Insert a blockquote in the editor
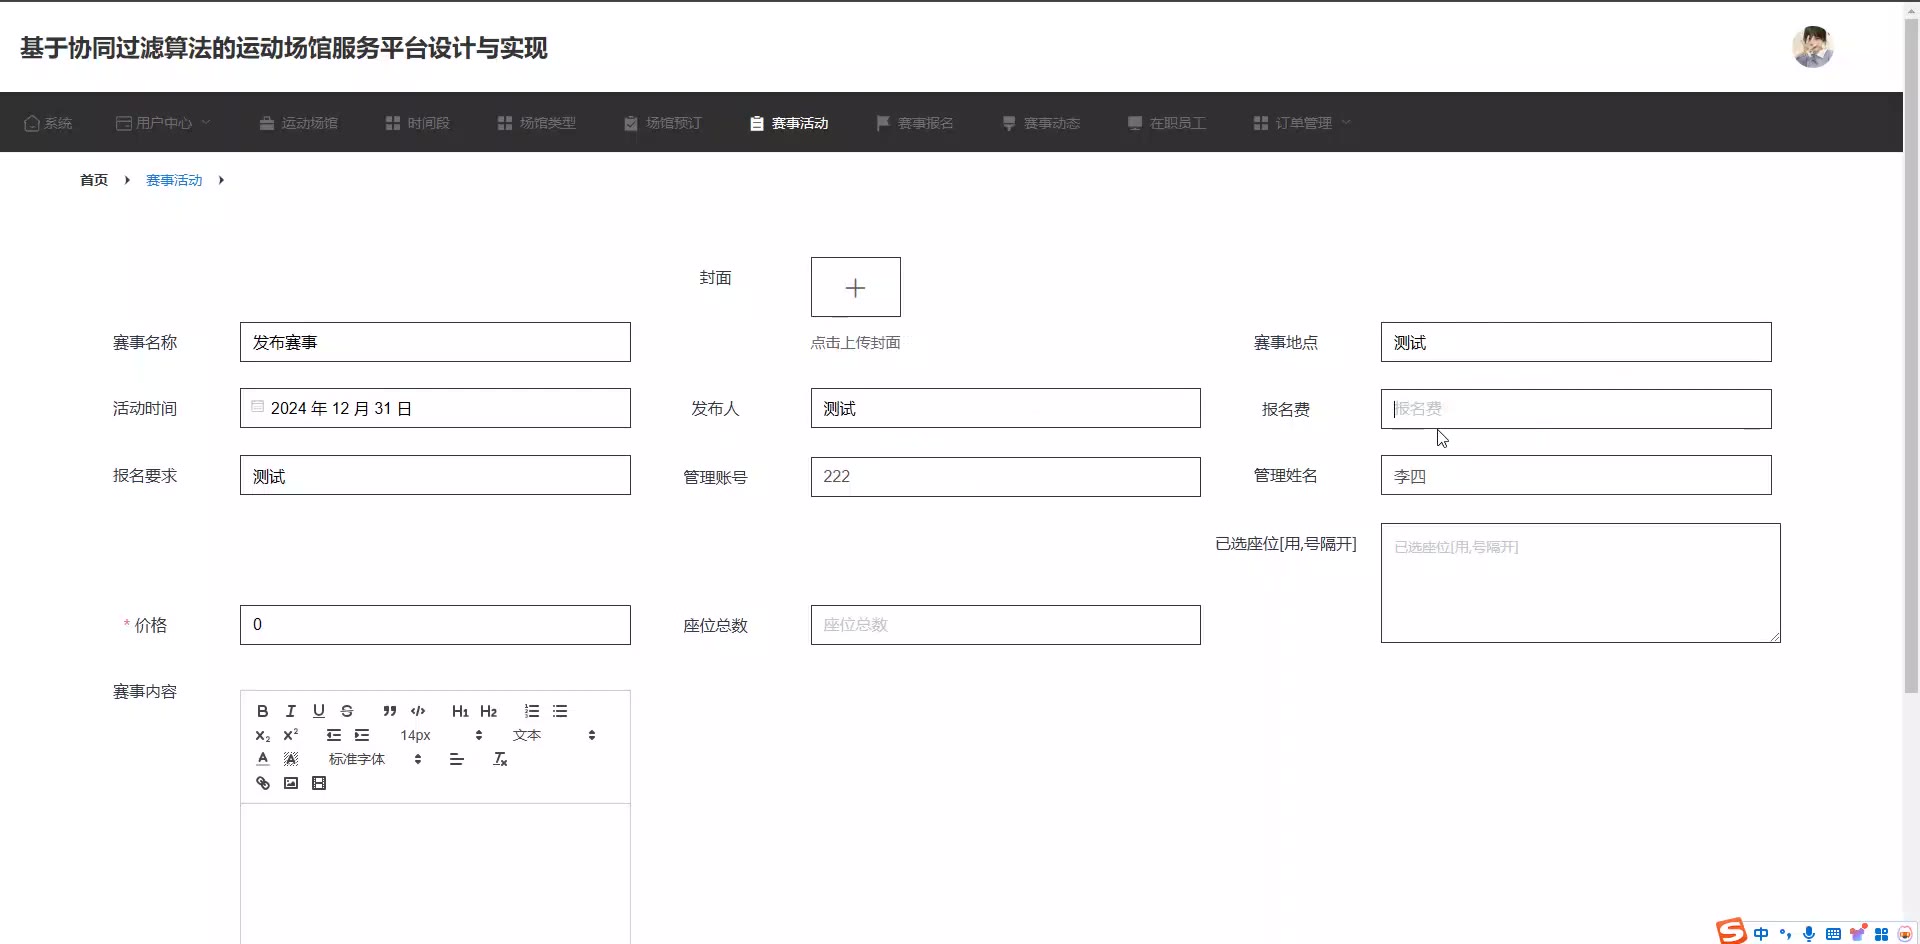 tap(389, 711)
